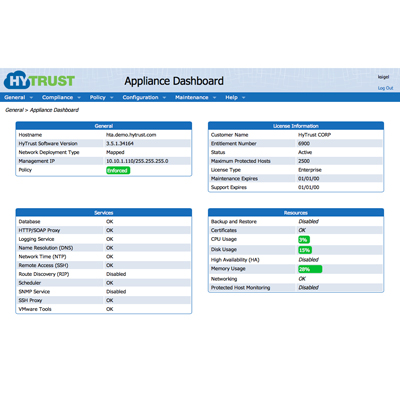
Task: Click the hostname value hta.demo.hytrust.com
Action: point(131,135)
